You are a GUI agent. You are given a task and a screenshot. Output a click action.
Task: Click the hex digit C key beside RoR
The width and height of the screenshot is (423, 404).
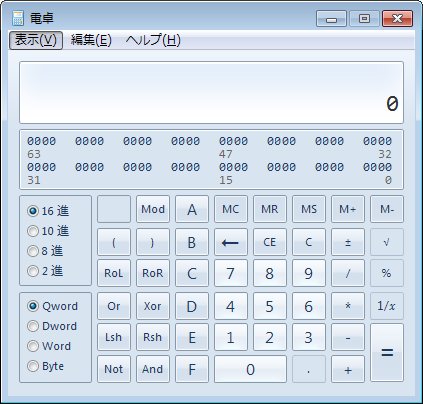click(192, 273)
